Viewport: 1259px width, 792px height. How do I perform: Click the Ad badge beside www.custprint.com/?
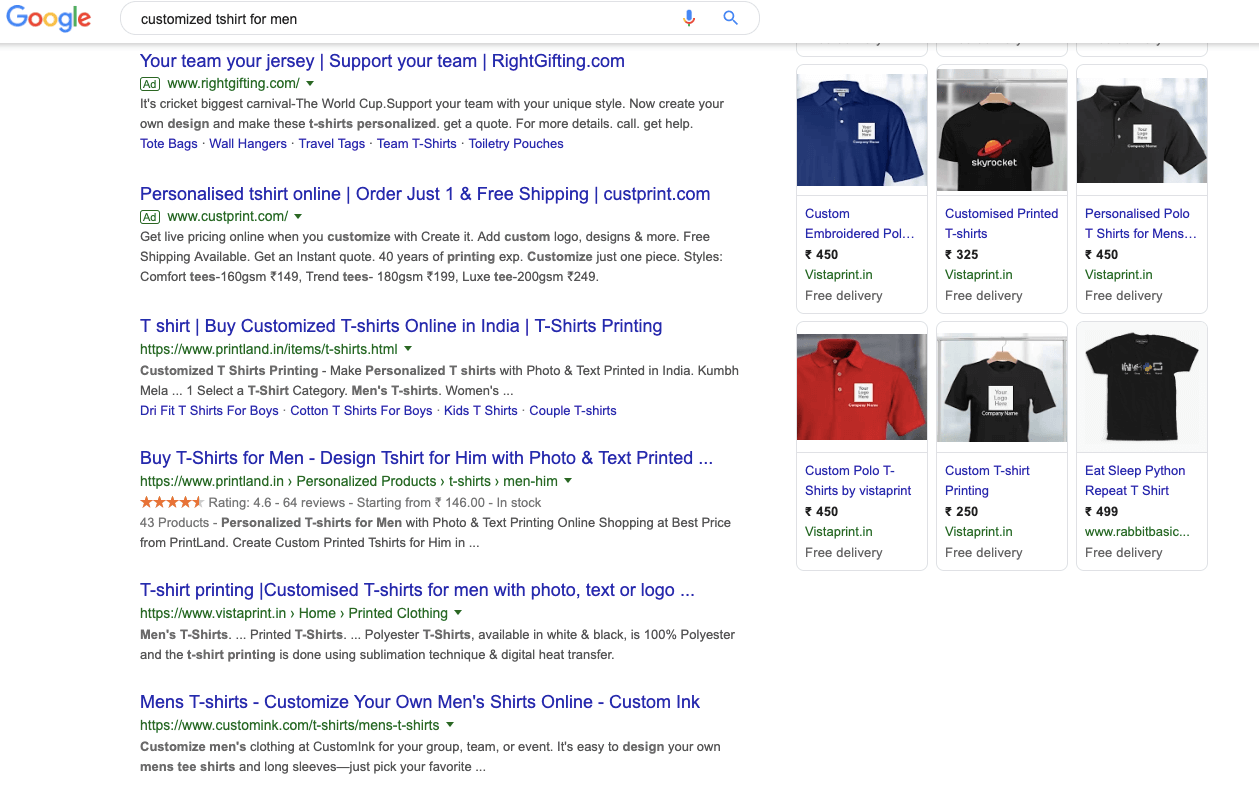coord(150,217)
